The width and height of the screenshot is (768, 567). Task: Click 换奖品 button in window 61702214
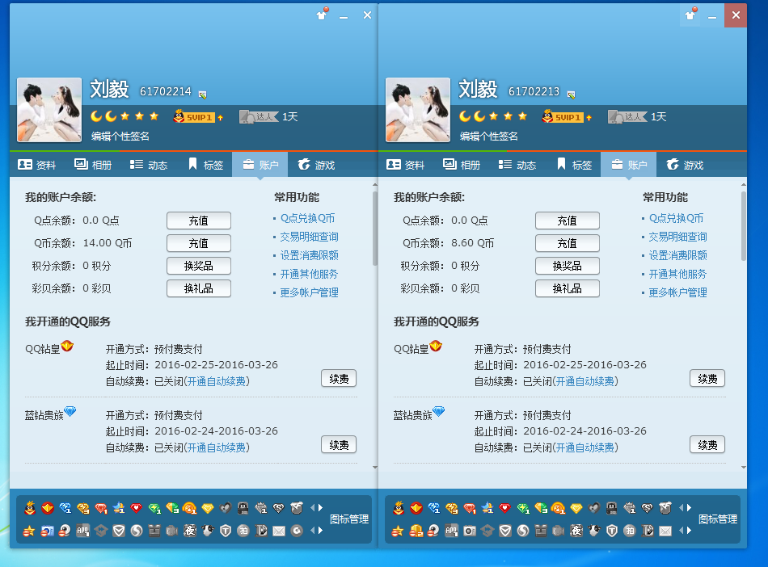198,266
